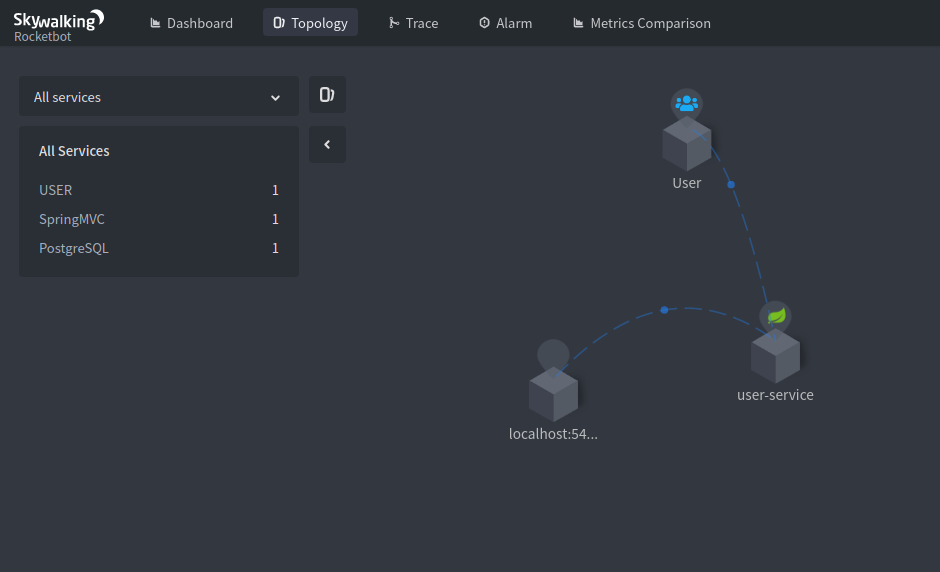Switch to the Dashboard tab

(191, 23)
